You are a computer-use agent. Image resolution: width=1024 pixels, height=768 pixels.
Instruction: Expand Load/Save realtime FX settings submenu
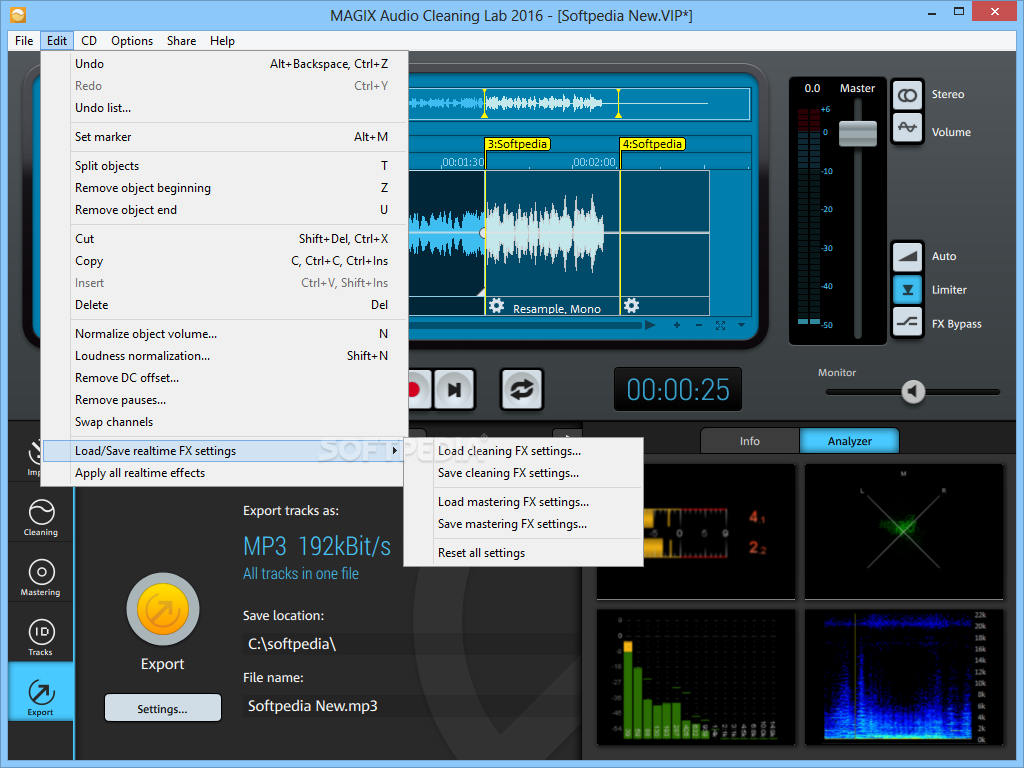click(x=223, y=451)
